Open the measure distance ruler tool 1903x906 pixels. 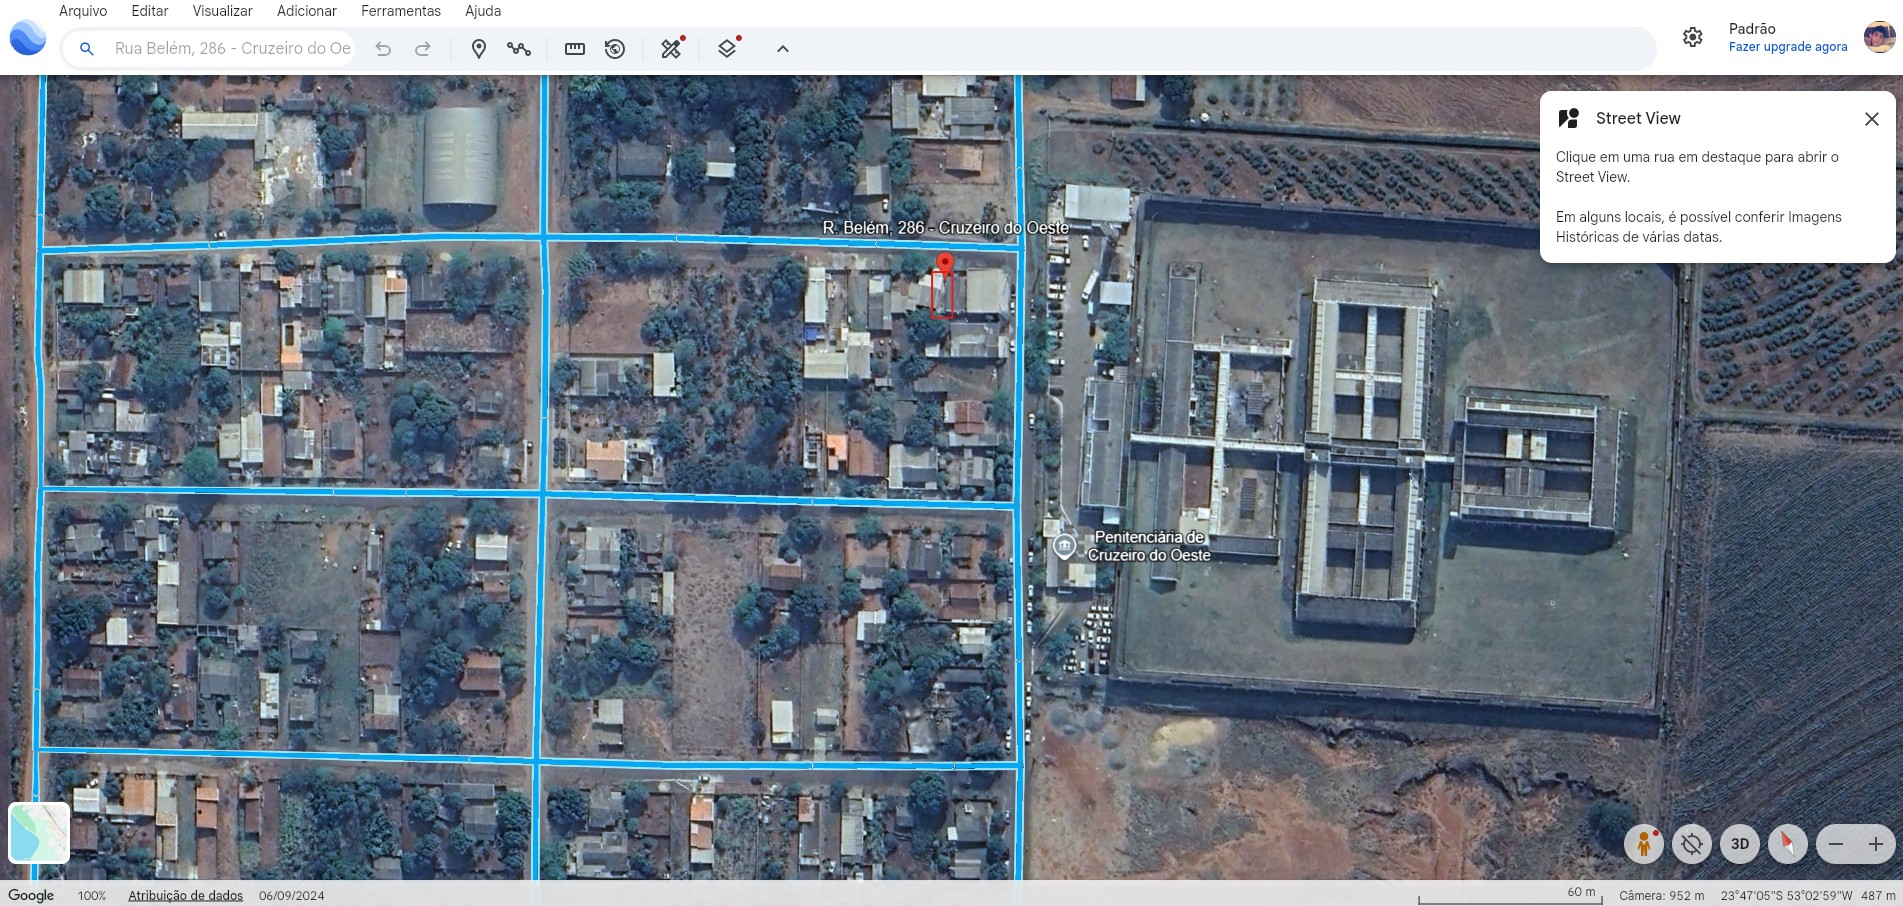(575, 48)
